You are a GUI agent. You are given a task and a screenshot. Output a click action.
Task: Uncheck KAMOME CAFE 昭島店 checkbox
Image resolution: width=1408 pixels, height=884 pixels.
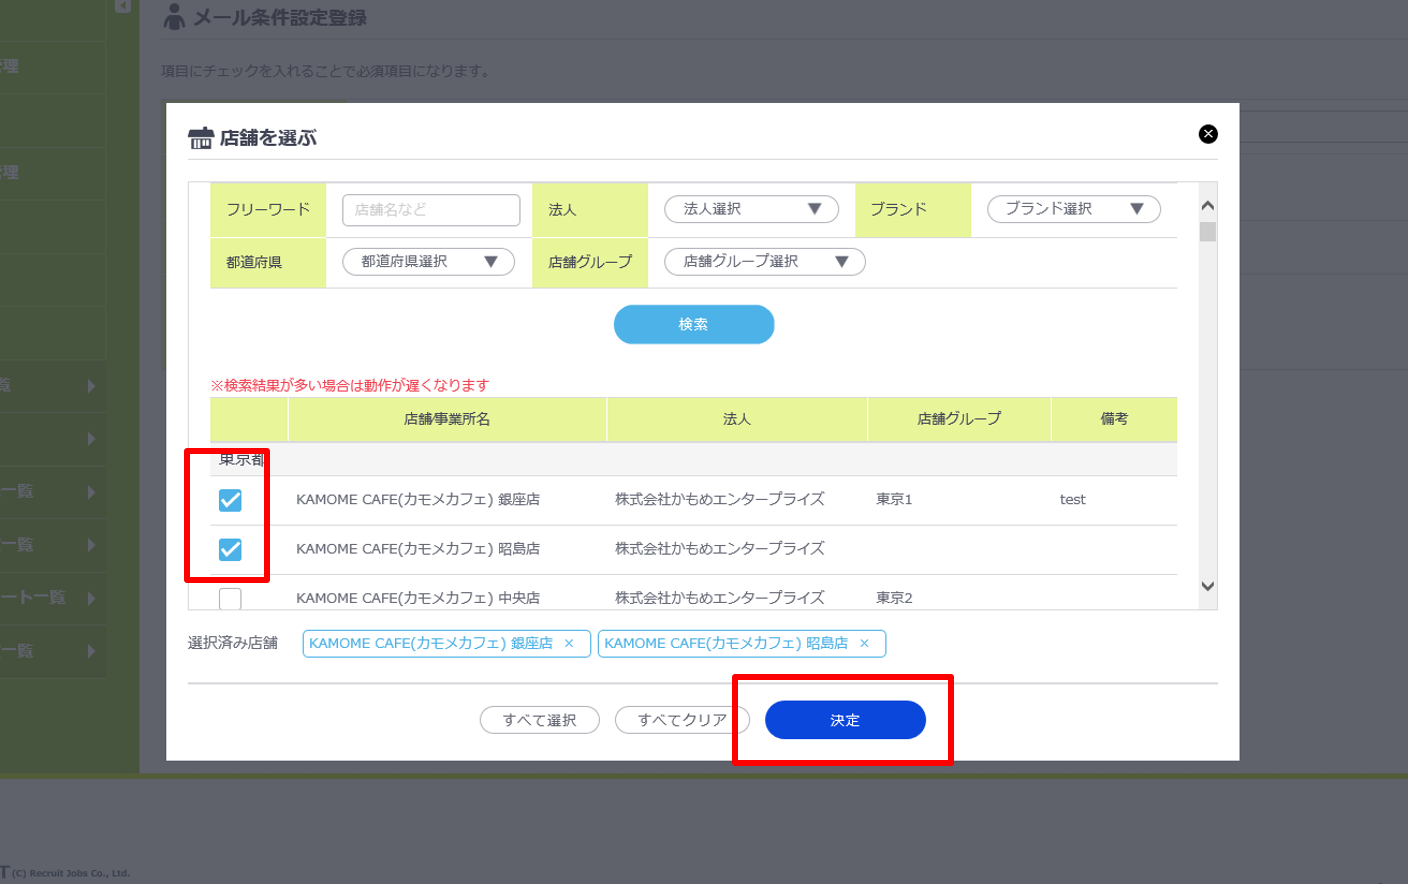230,549
